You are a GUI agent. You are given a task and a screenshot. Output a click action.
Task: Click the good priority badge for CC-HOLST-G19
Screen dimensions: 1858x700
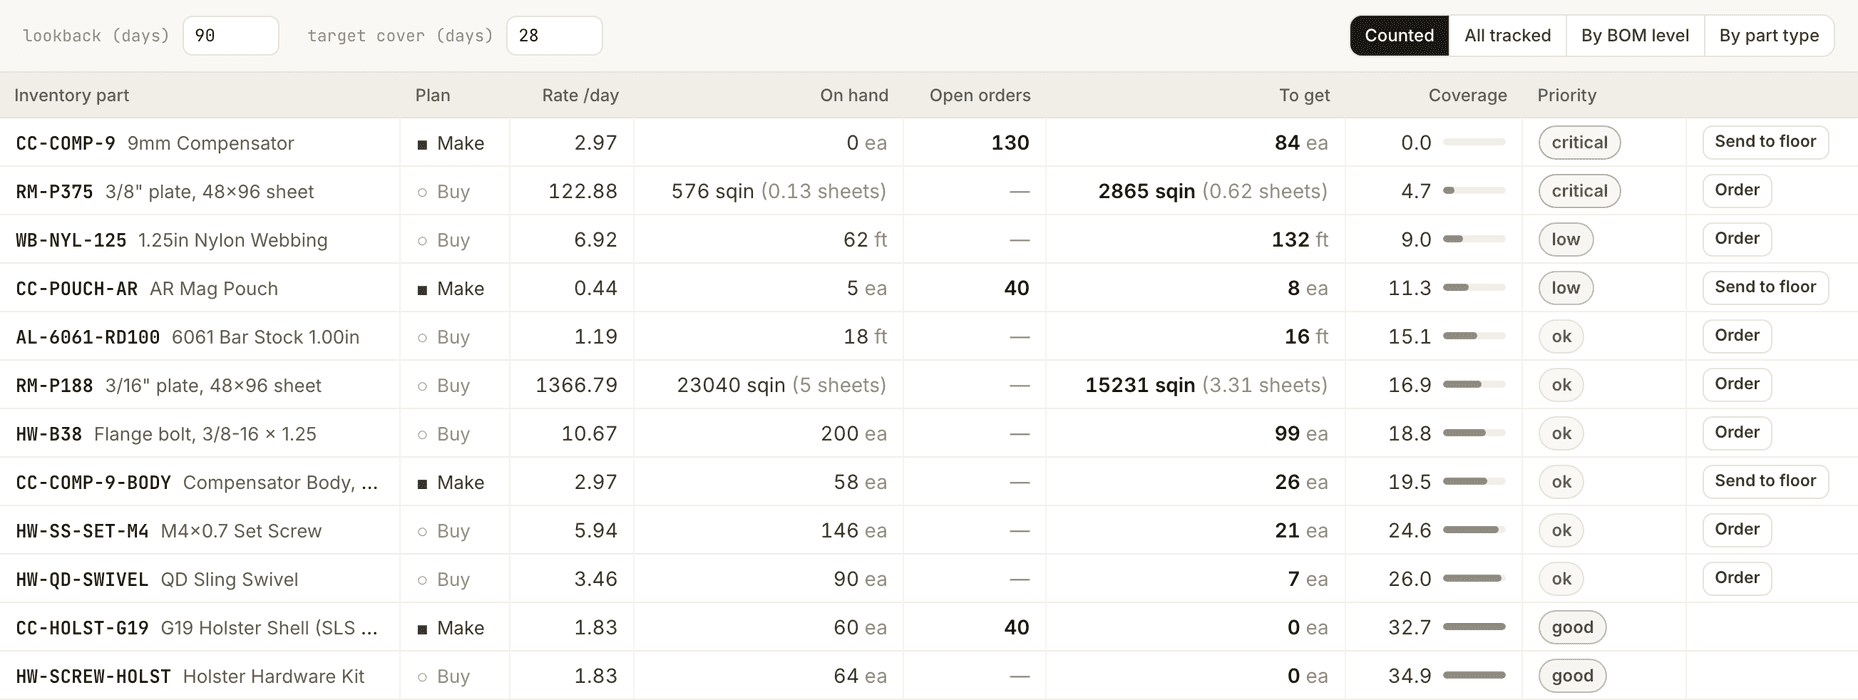click(x=1572, y=627)
